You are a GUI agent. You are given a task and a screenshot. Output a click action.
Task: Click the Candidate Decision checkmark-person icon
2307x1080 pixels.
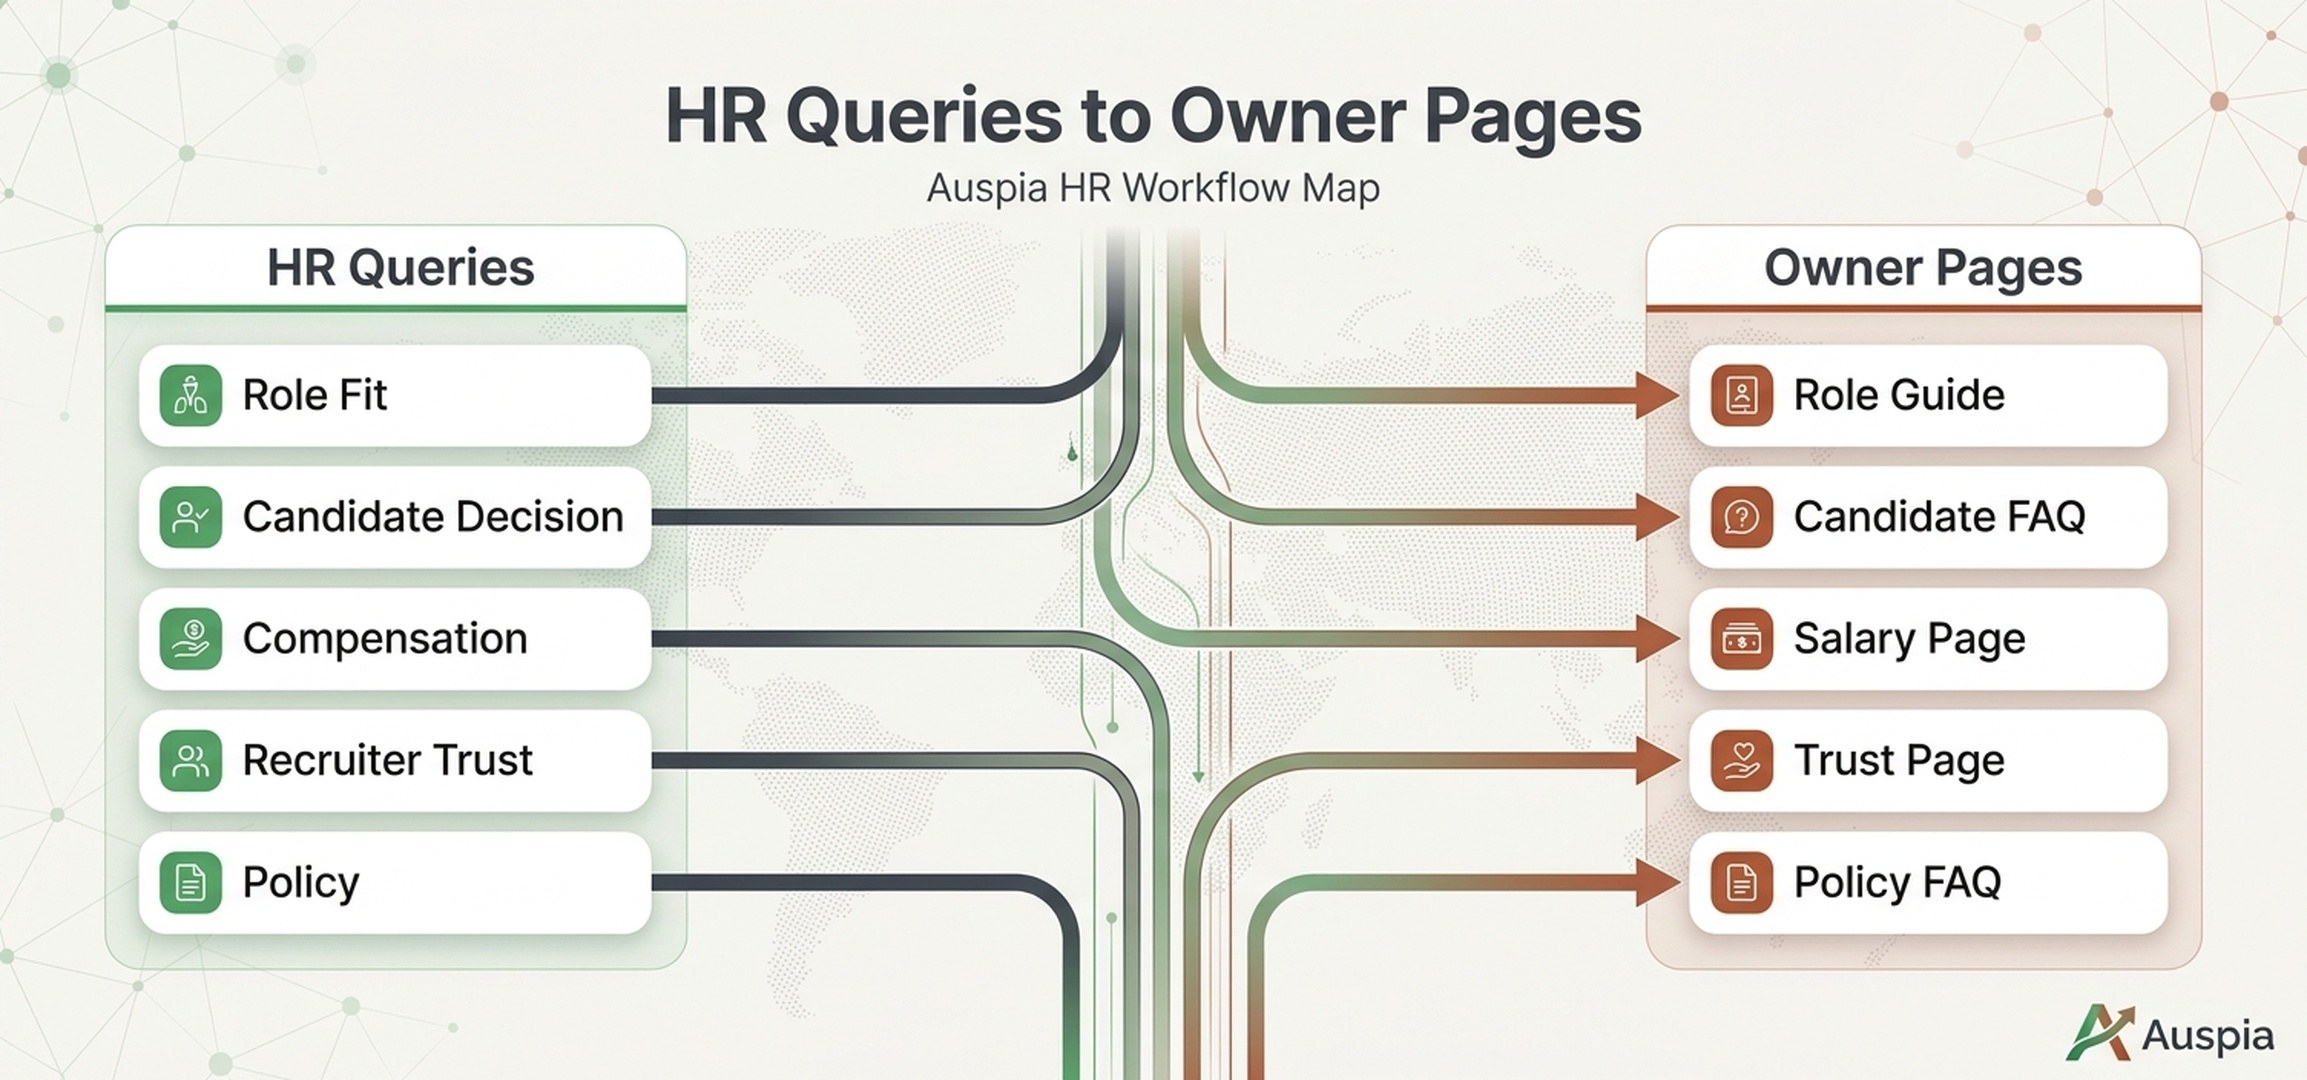(x=190, y=517)
